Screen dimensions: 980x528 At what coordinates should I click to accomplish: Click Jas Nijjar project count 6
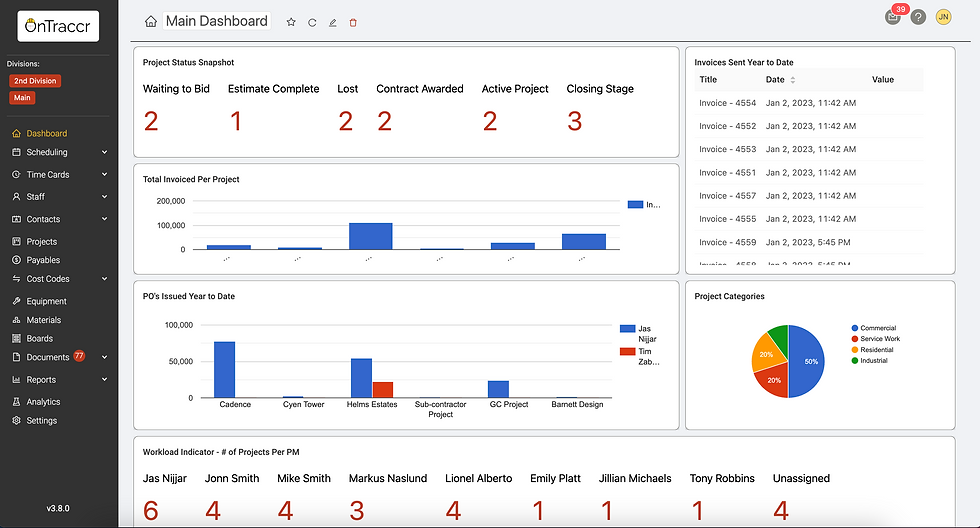151,511
